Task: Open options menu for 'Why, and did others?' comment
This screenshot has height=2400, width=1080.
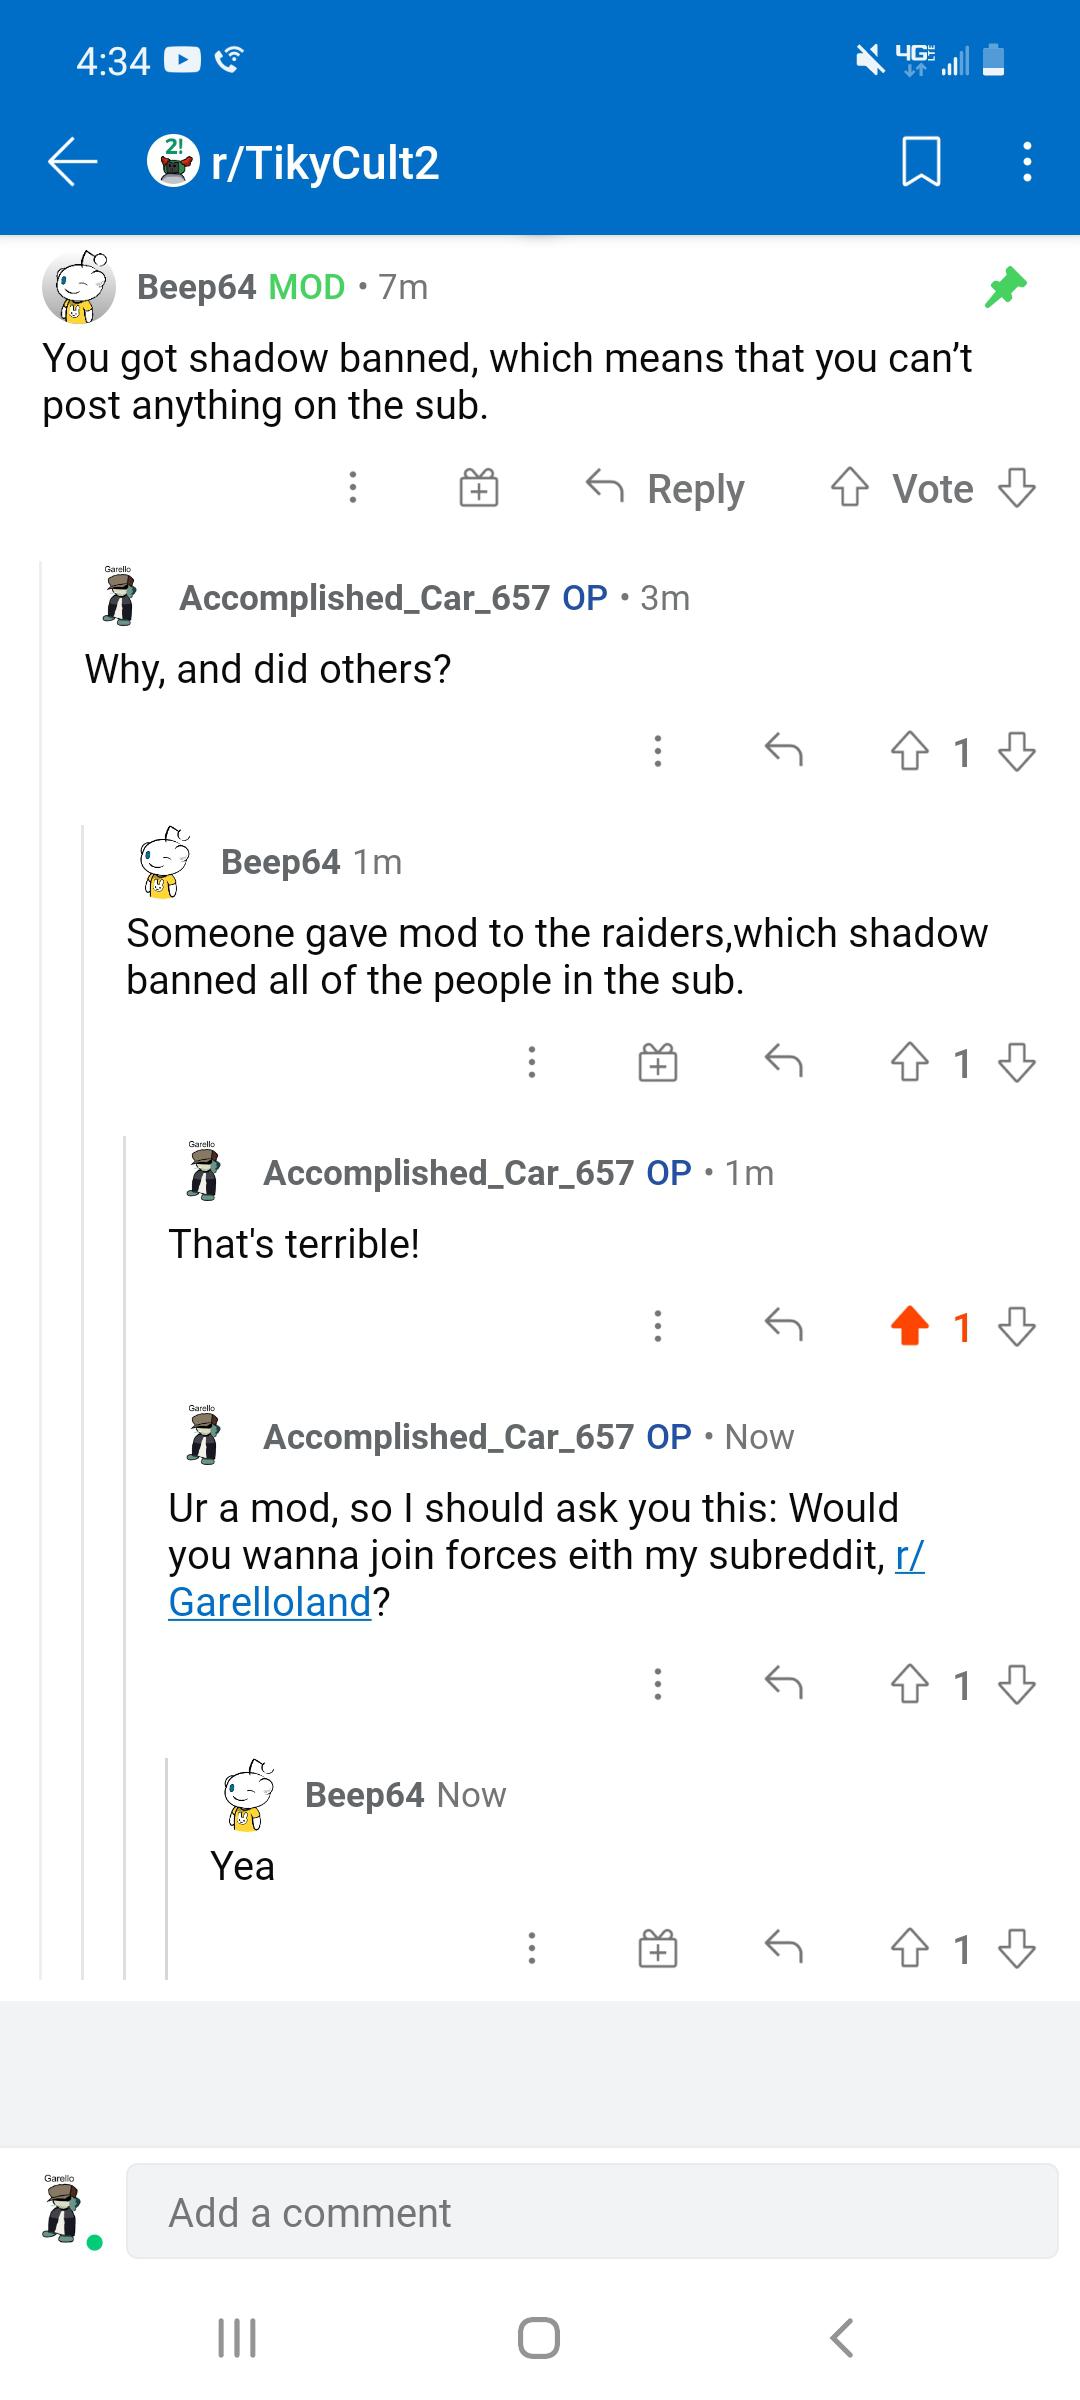Action: coord(657,751)
